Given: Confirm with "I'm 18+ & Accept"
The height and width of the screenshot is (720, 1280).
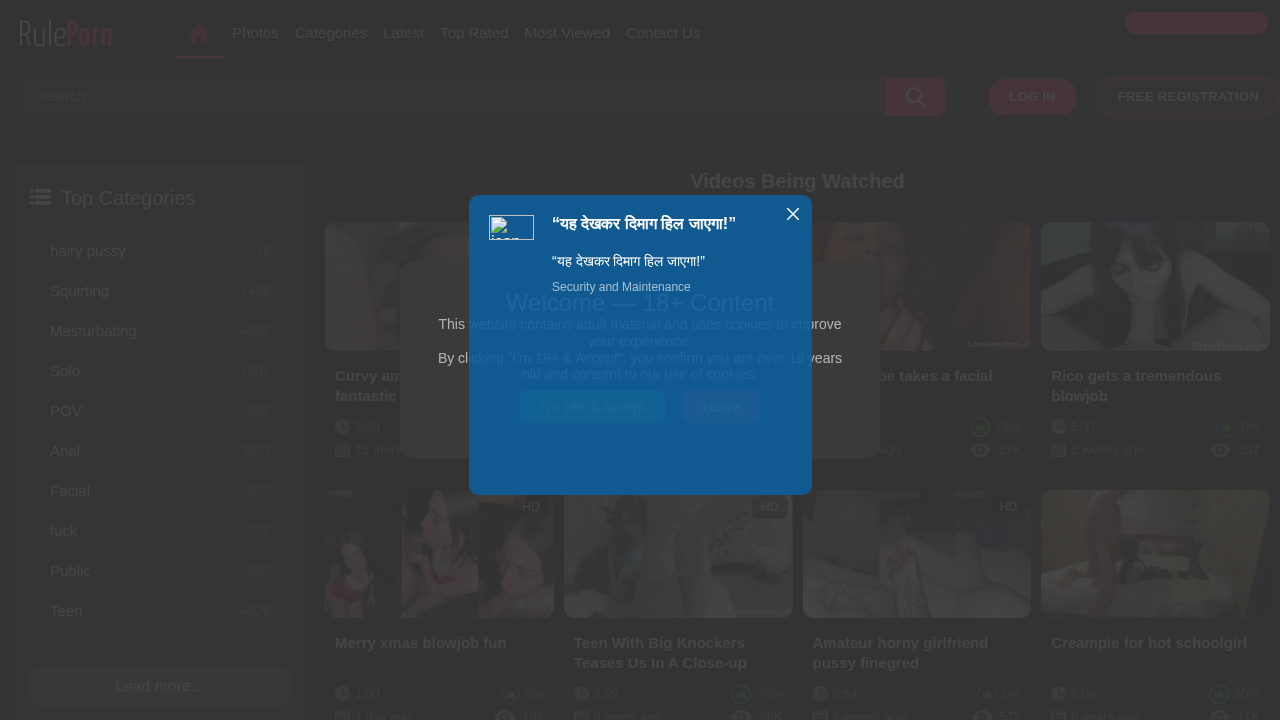Looking at the screenshot, I should tap(592, 407).
